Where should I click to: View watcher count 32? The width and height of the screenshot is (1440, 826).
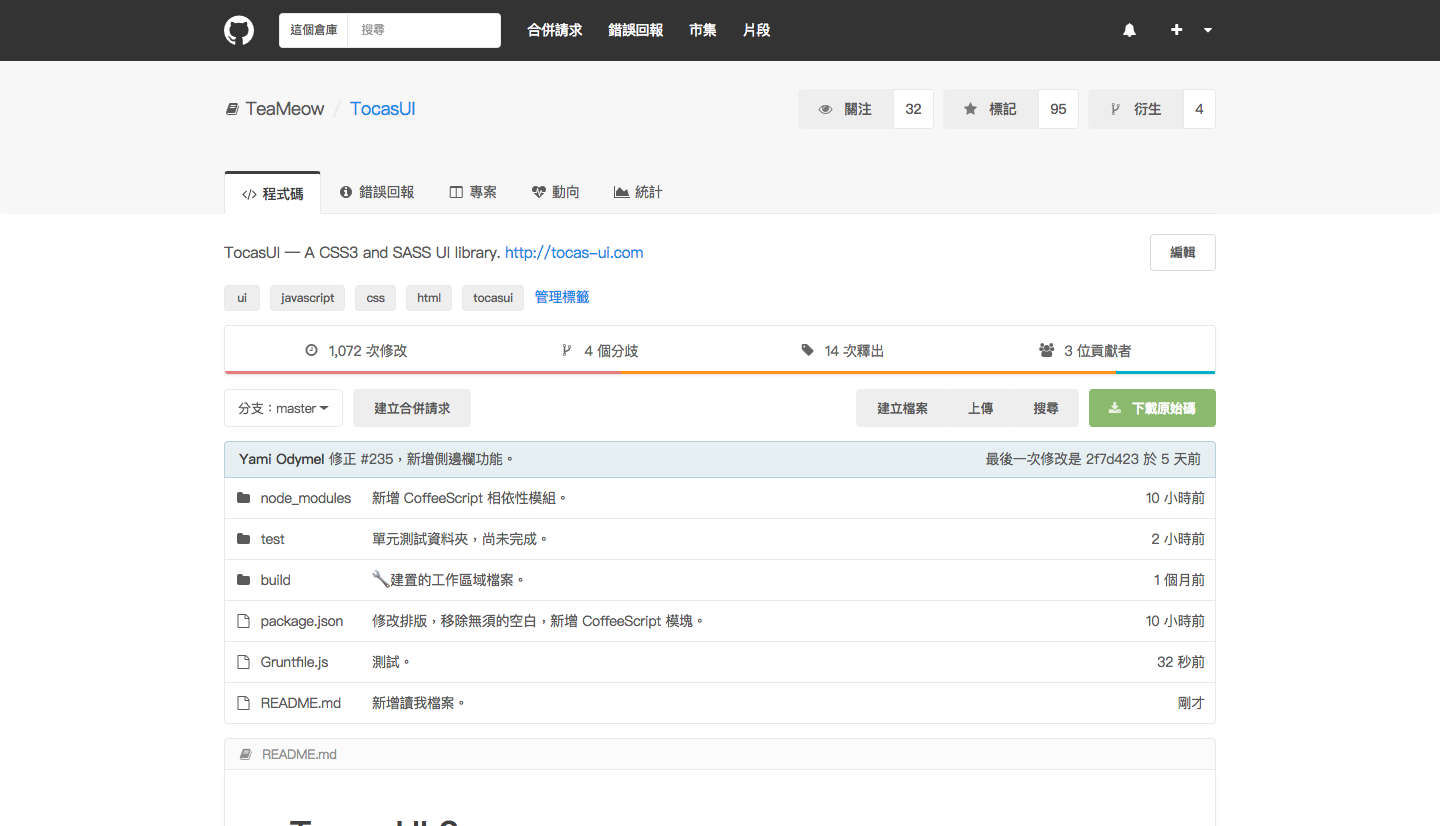coord(913,109)
